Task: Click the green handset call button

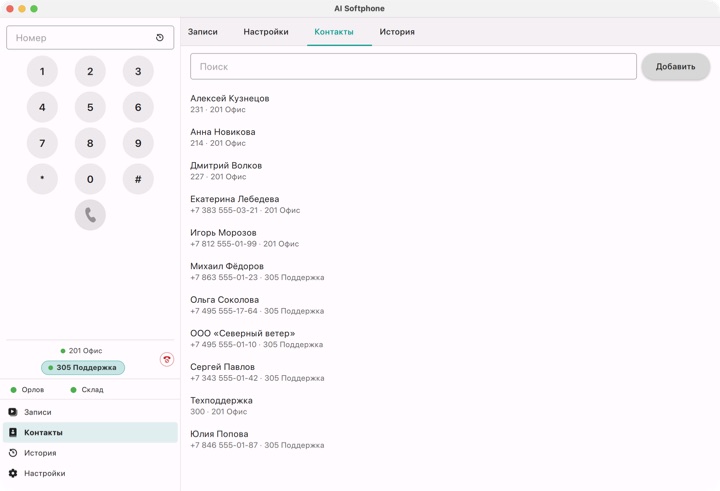Action: pyautogui.click(x=90, y=215)
